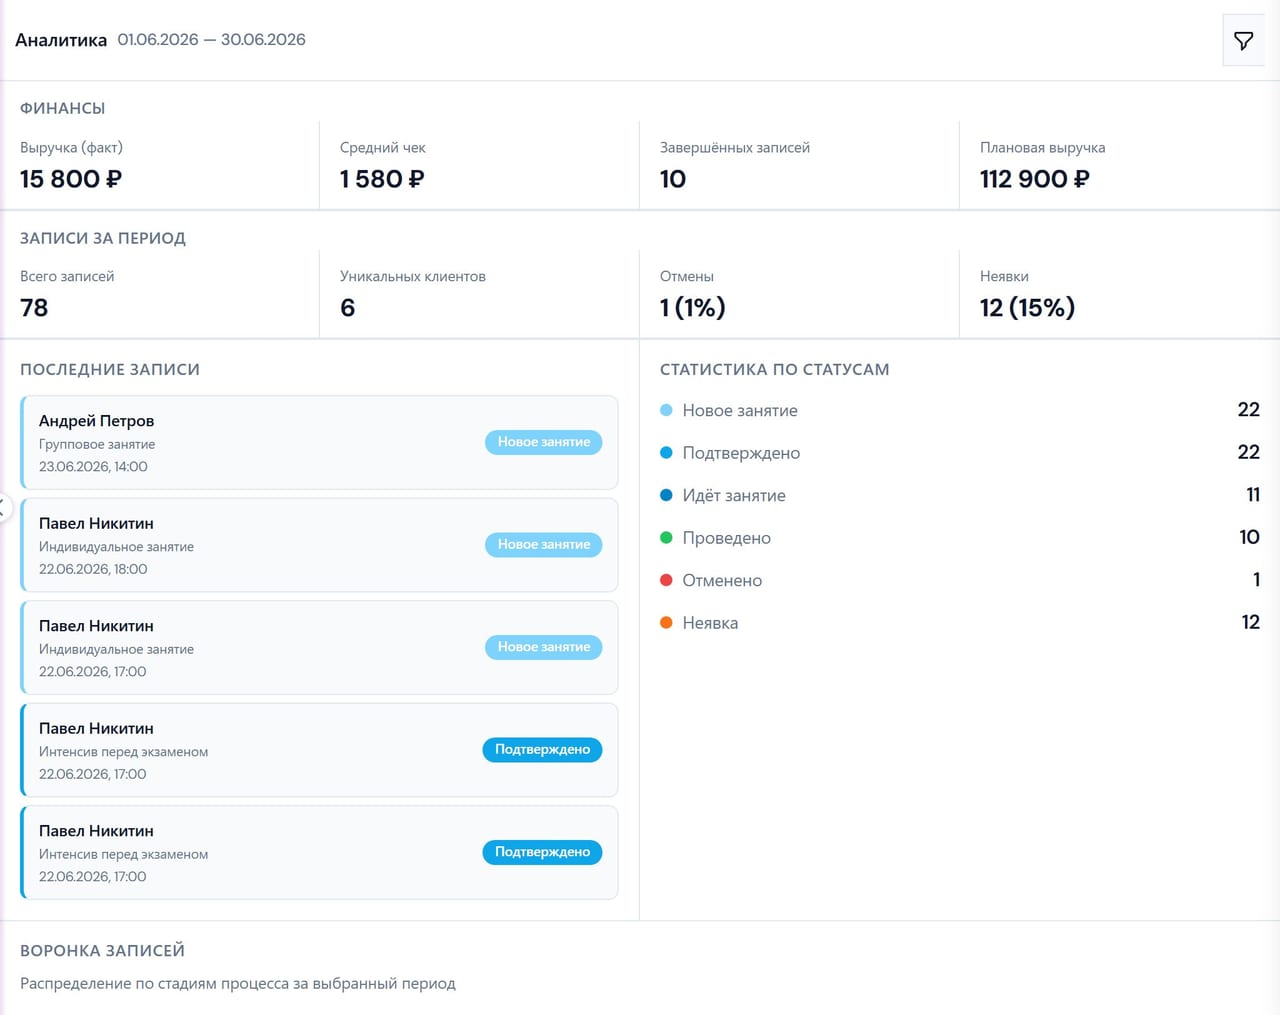Click total records value '78'

[34, 308]
